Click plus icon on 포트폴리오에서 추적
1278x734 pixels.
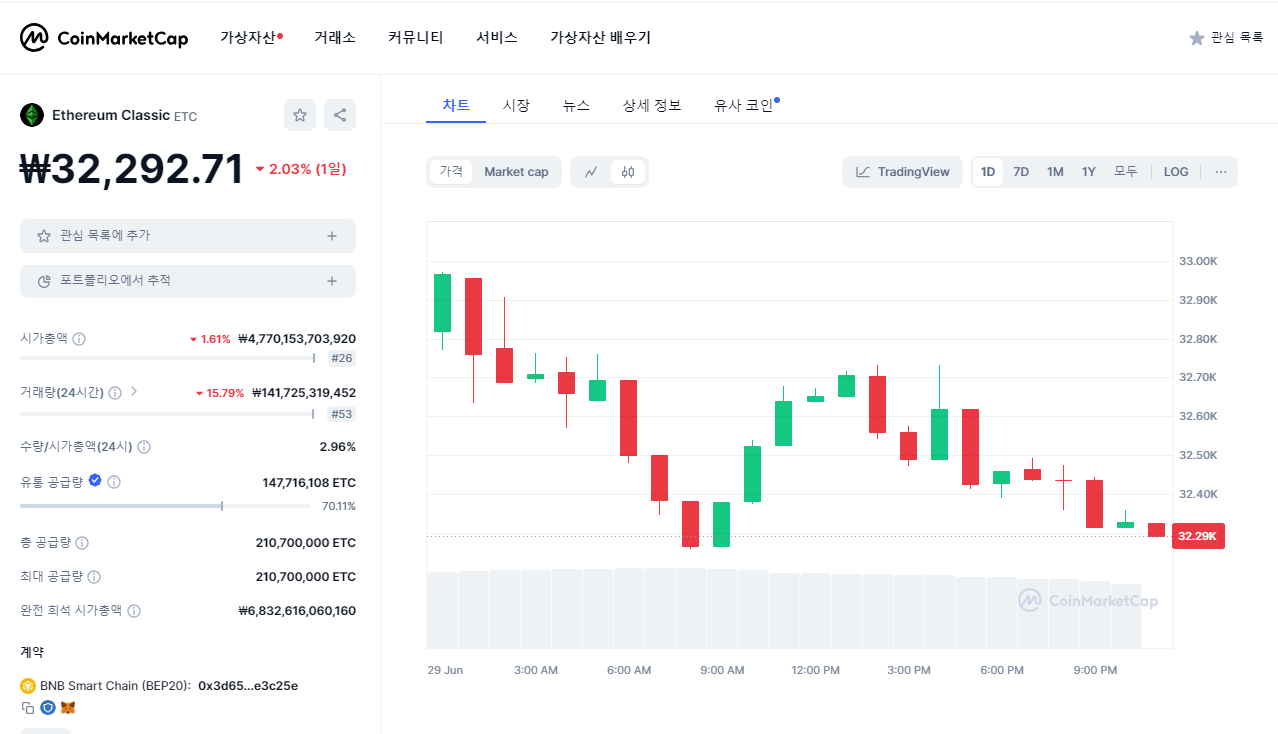click(x=332, y=281)
